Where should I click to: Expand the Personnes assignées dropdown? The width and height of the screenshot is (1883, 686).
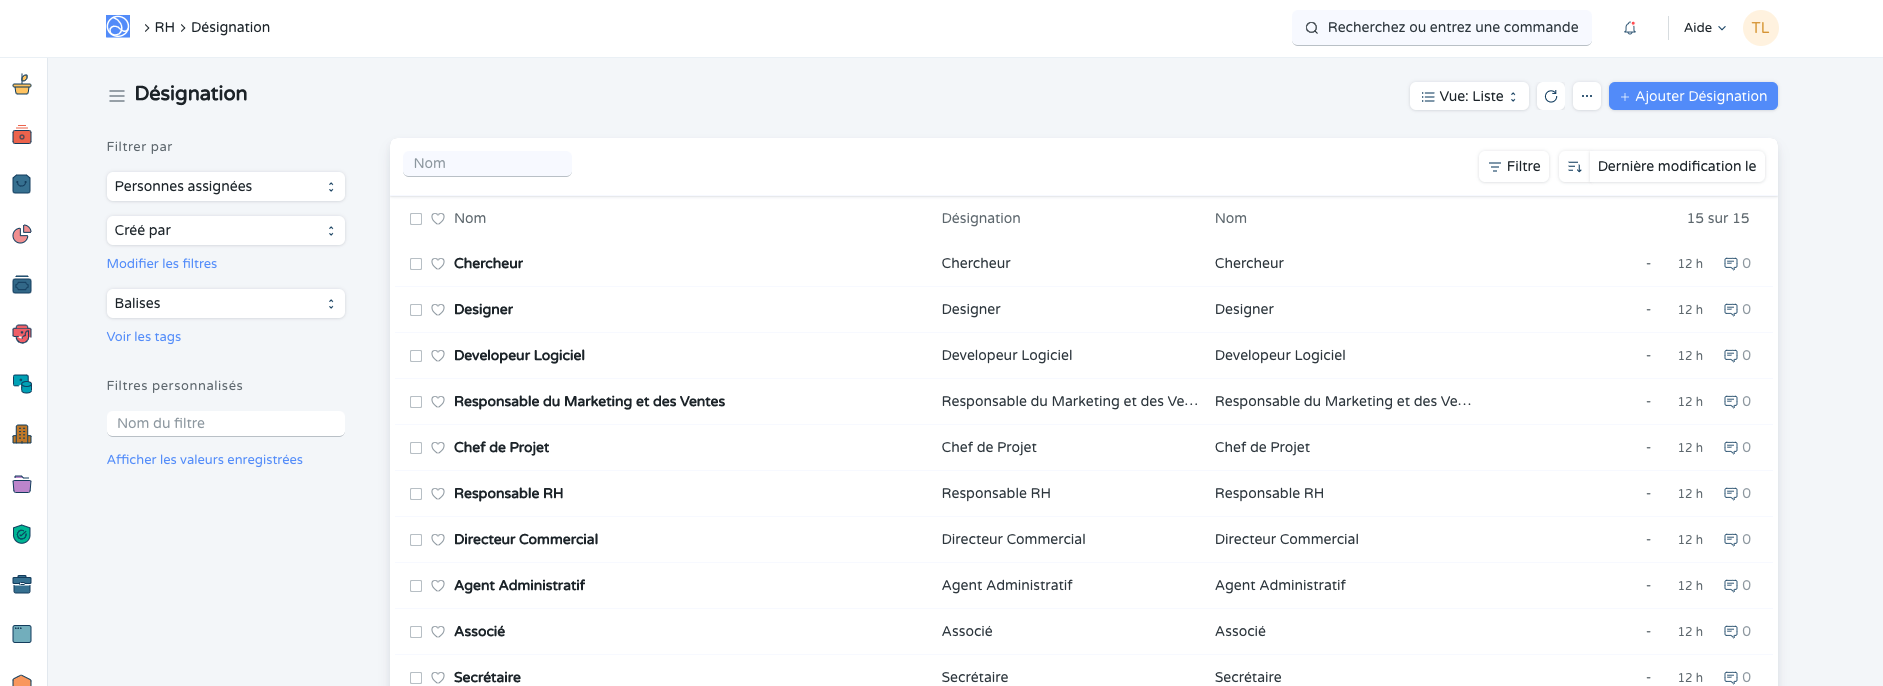pyautogui.click(x=225, y=187)
